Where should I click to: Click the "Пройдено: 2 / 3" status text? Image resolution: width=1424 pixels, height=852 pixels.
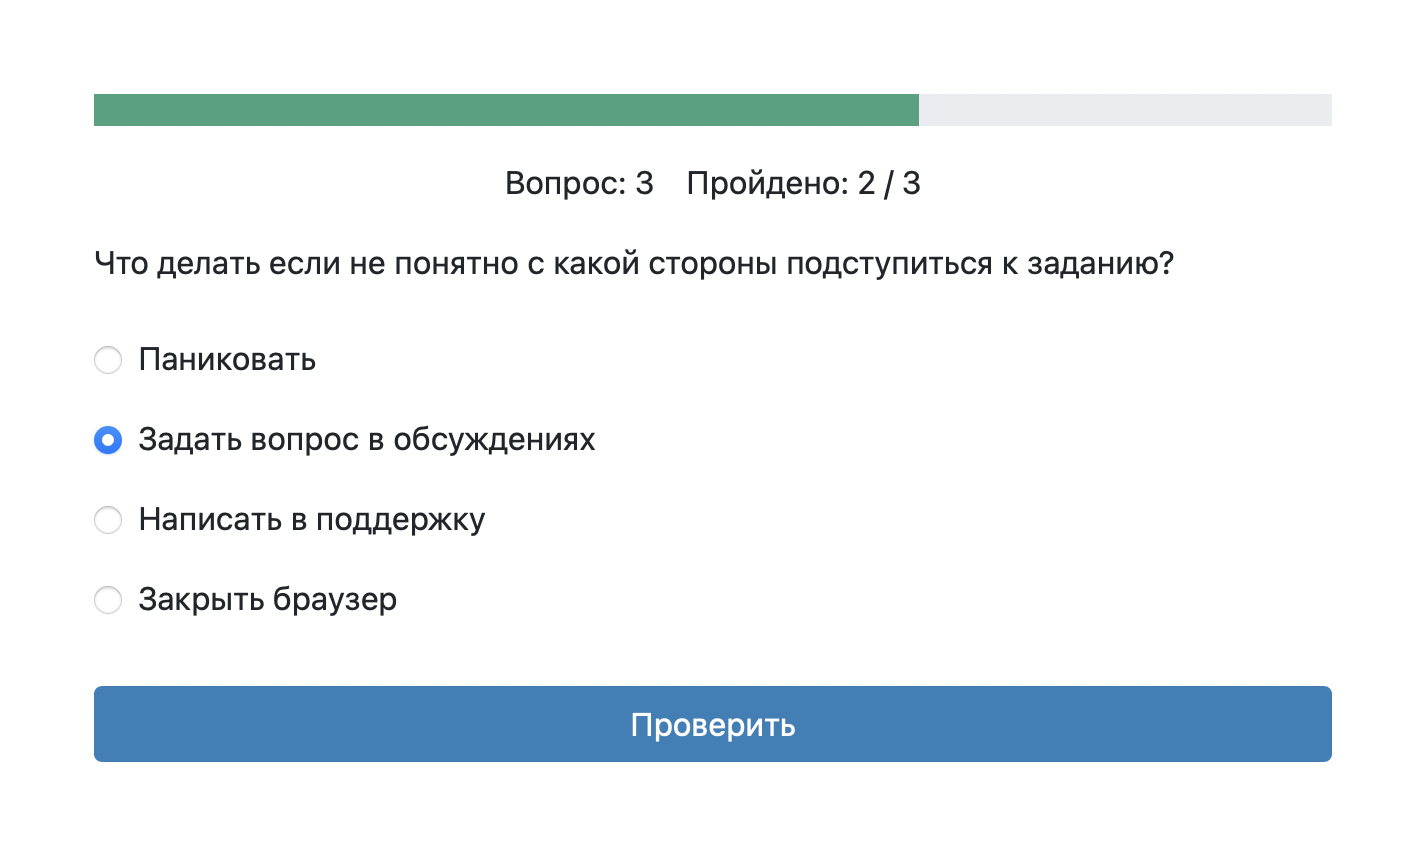point(803,184)
